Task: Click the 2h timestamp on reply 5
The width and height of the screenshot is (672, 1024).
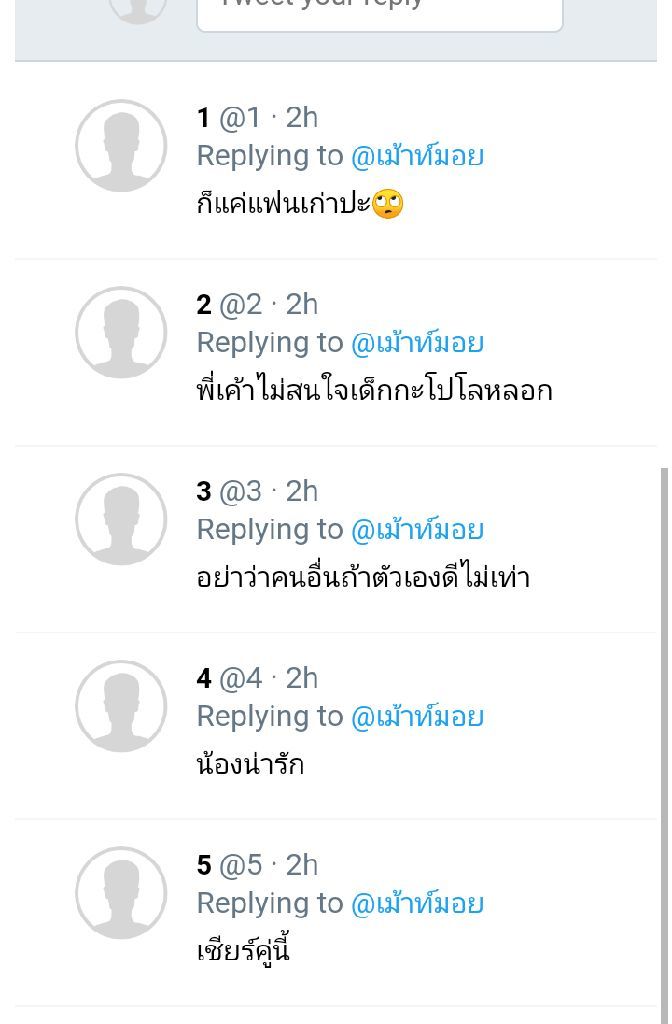Action: pyautogui.click(x=302, y=866)
